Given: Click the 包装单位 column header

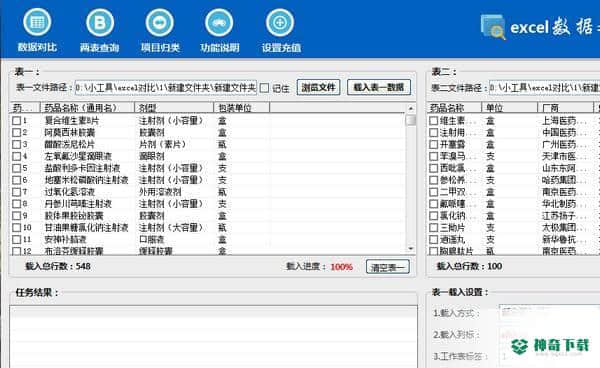Looking at the screenshot, I should pos(241,108).
